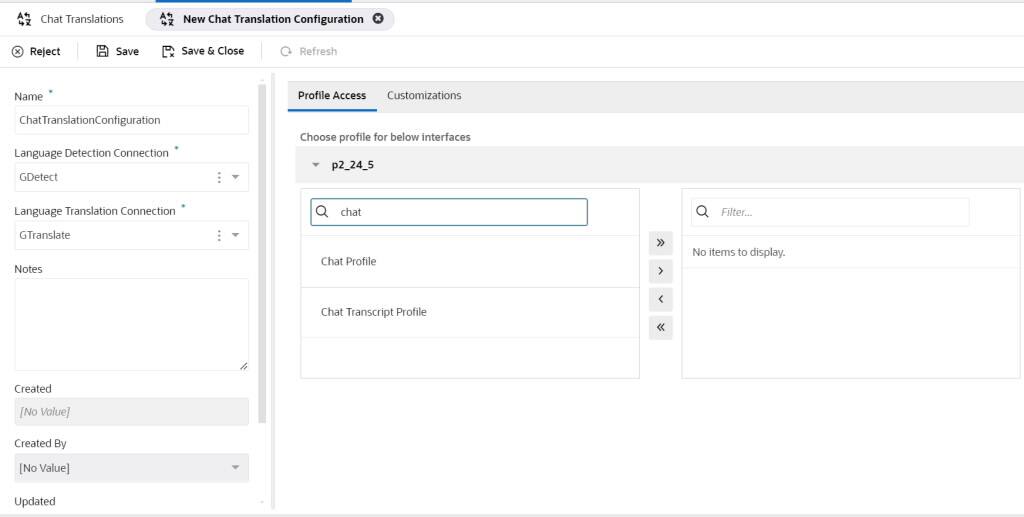This screenshot has width=1024, height=517.
Task: Open Language Detection Connection dropdown arrow
Action: 236,177
